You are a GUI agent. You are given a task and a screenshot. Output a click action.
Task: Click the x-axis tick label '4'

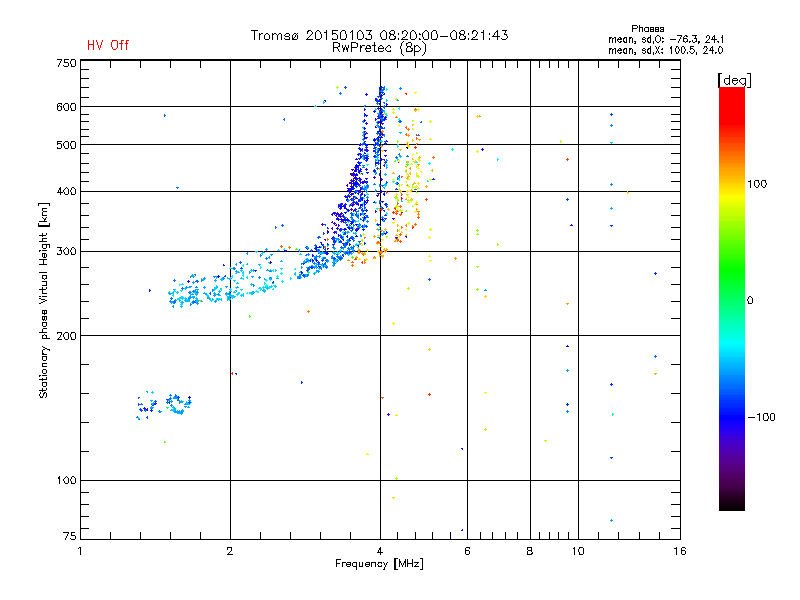[x=380, y=552]
